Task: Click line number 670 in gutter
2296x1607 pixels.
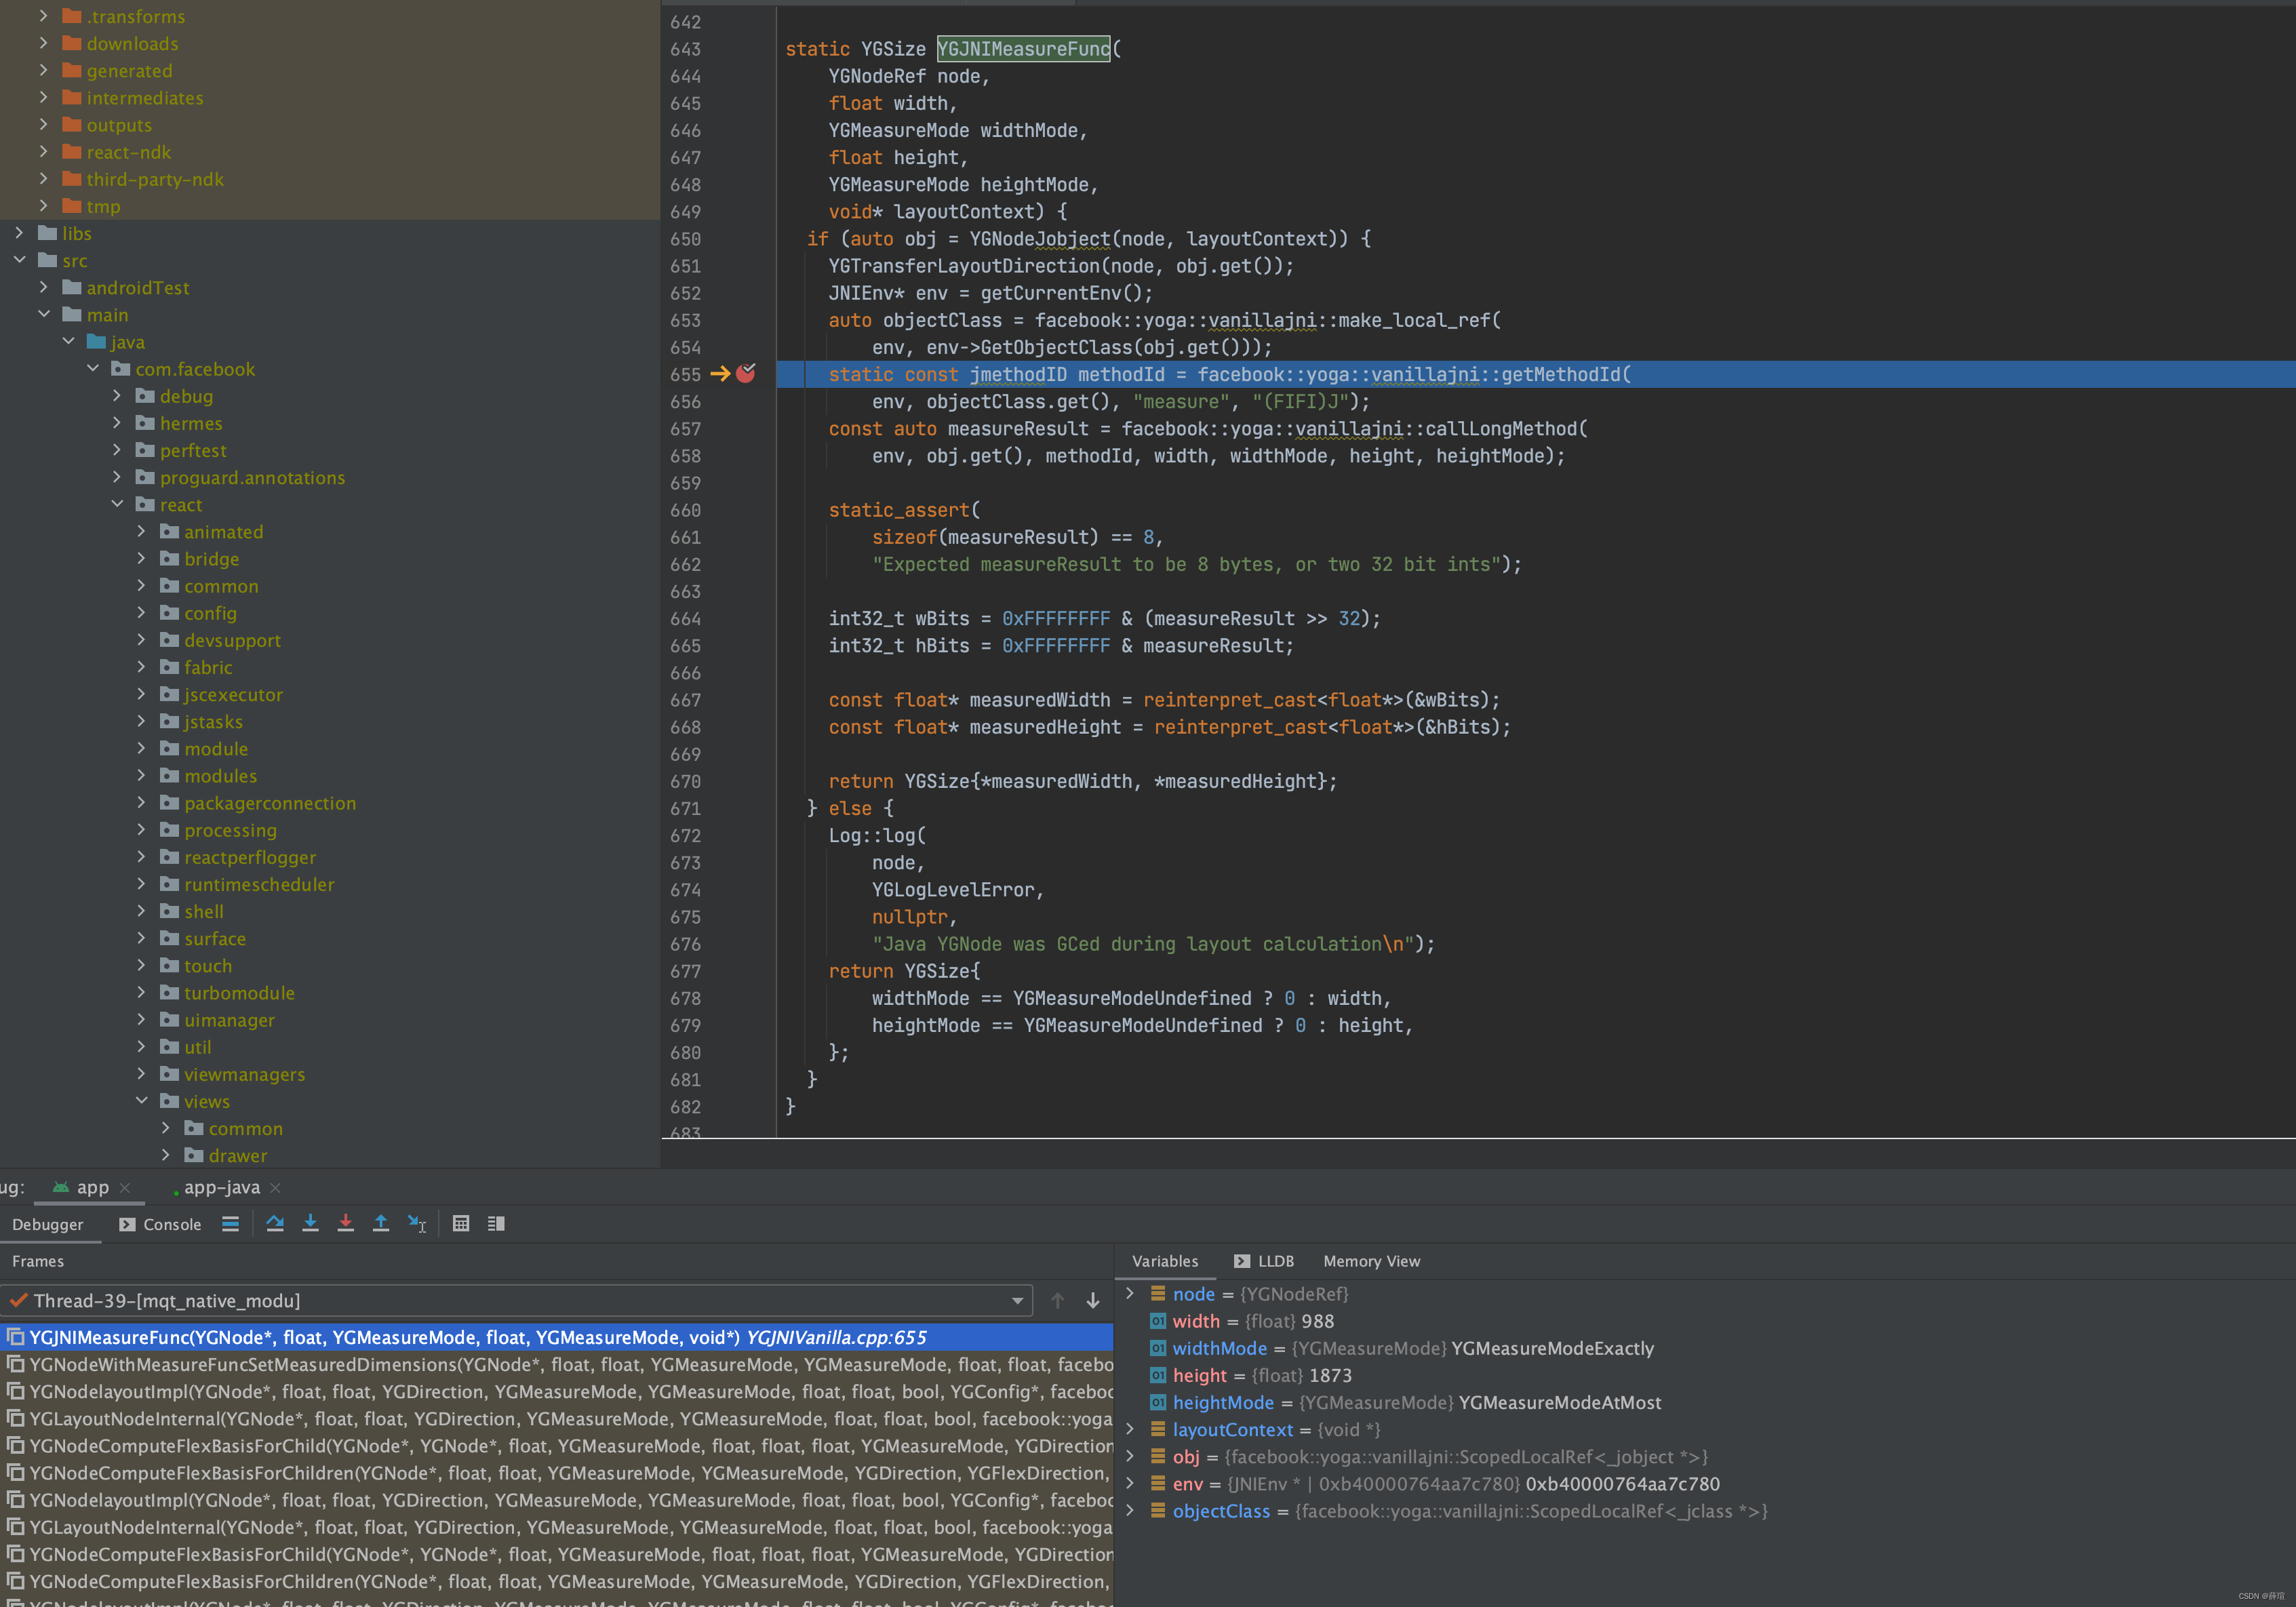Action: 686,781
